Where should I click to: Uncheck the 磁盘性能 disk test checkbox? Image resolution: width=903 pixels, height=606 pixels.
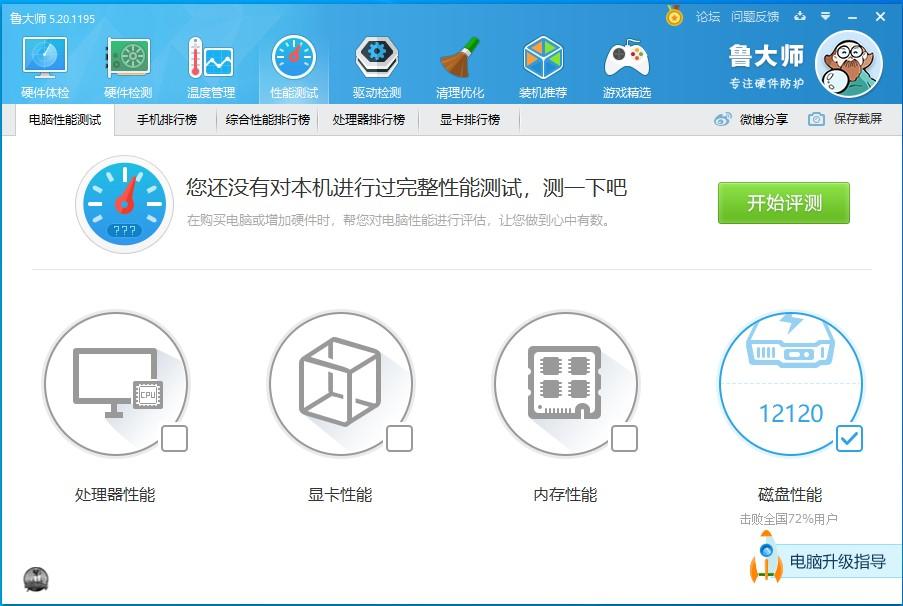[x=849, y=438]
